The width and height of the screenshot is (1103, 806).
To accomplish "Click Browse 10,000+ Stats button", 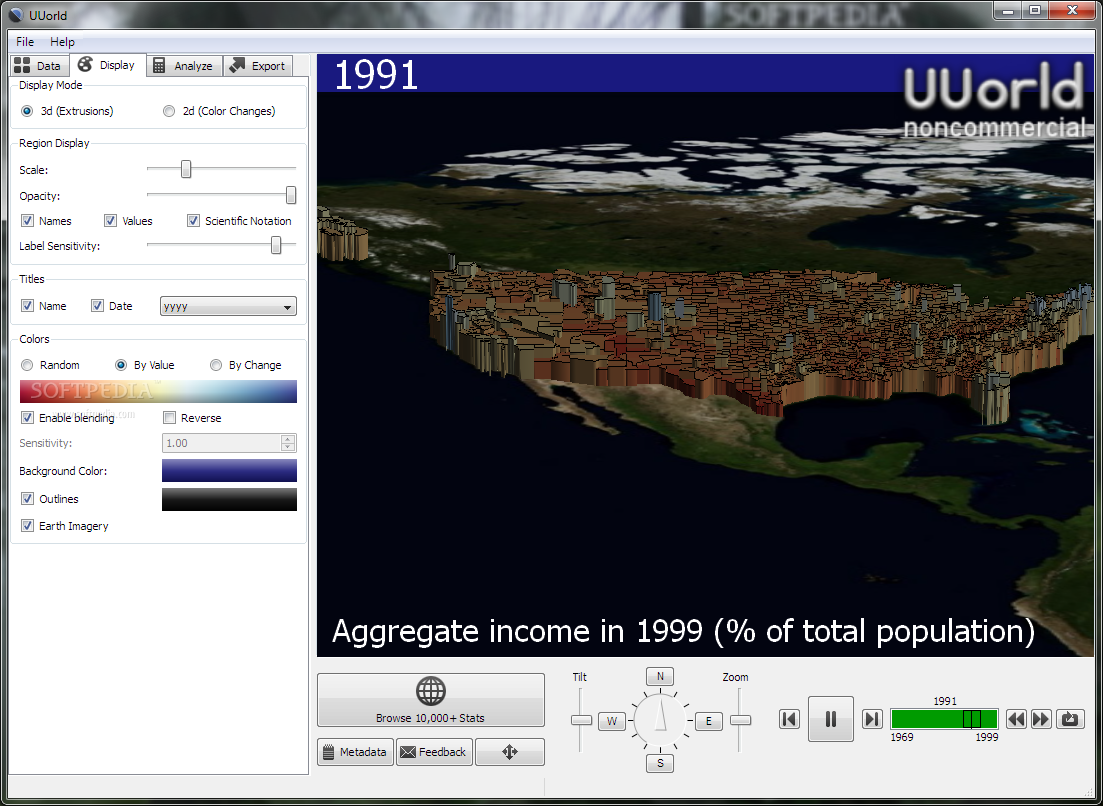I will pos(431,700).
